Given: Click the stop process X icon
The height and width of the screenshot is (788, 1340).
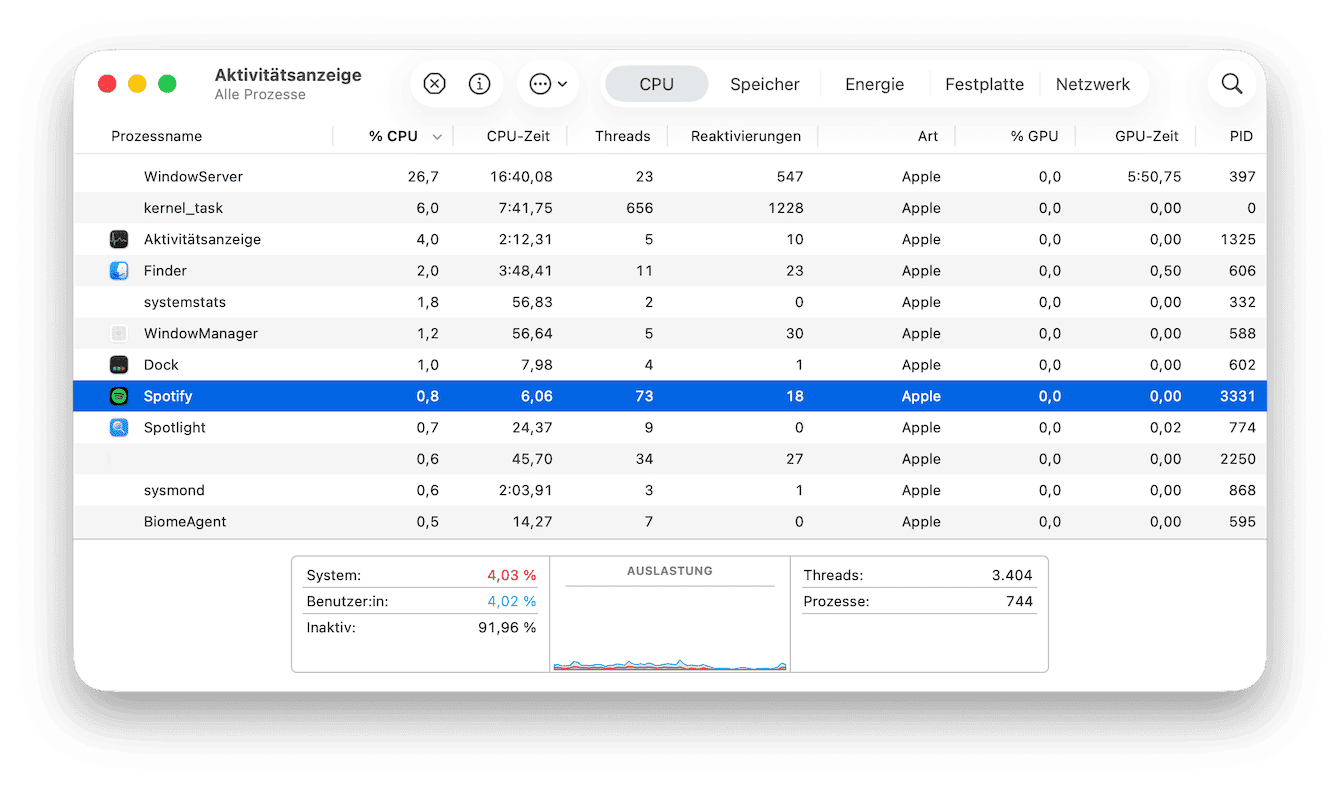Looking at the screenshot, I should coord(434,84).
